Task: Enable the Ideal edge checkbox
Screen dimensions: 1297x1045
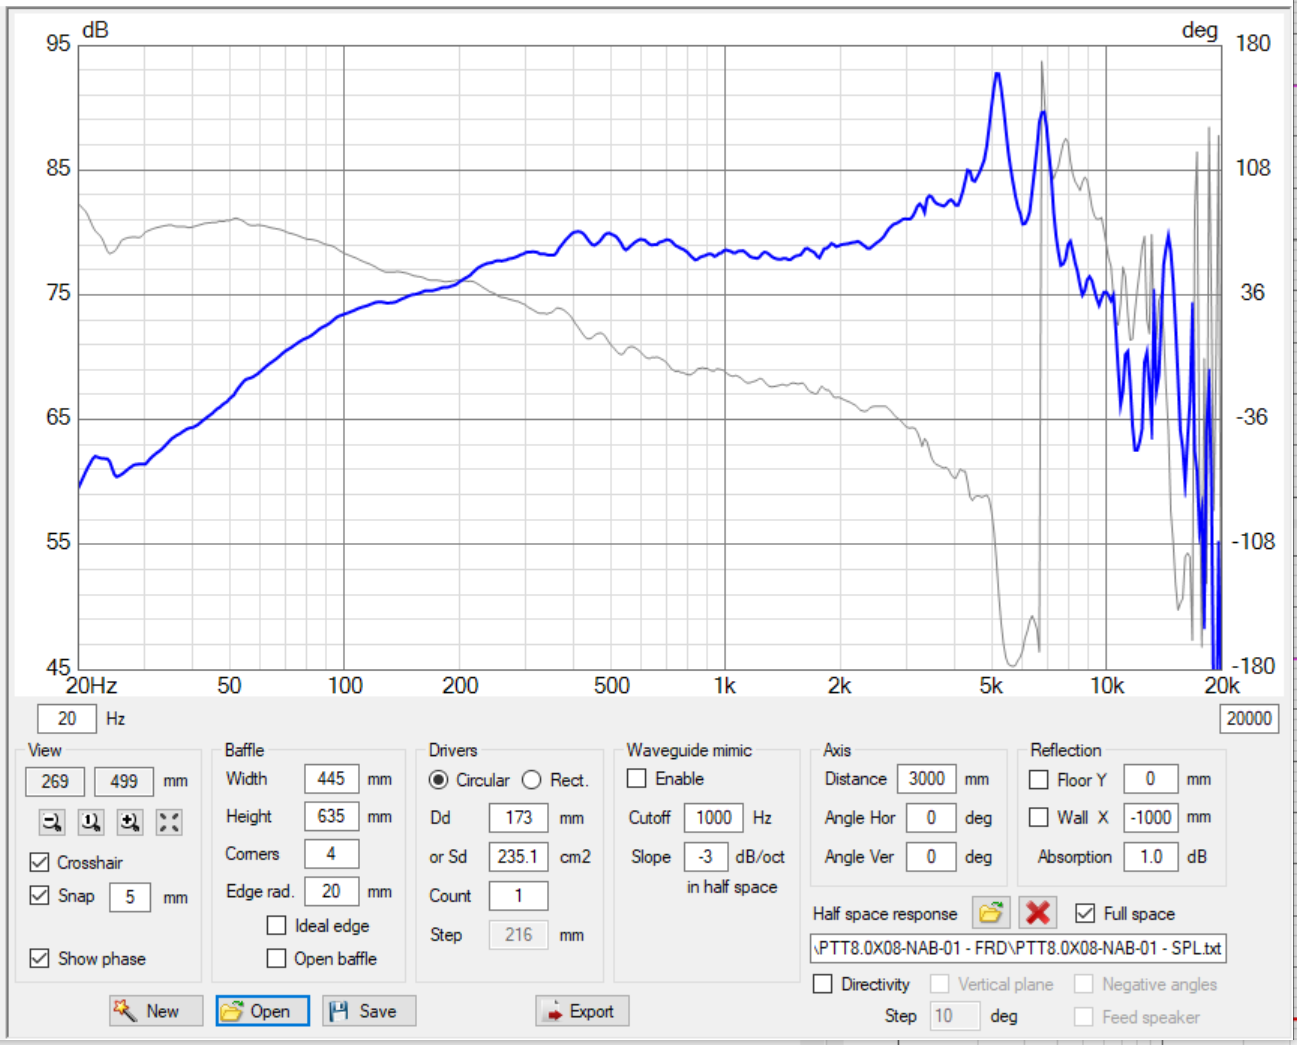Action: pos(277,926)
